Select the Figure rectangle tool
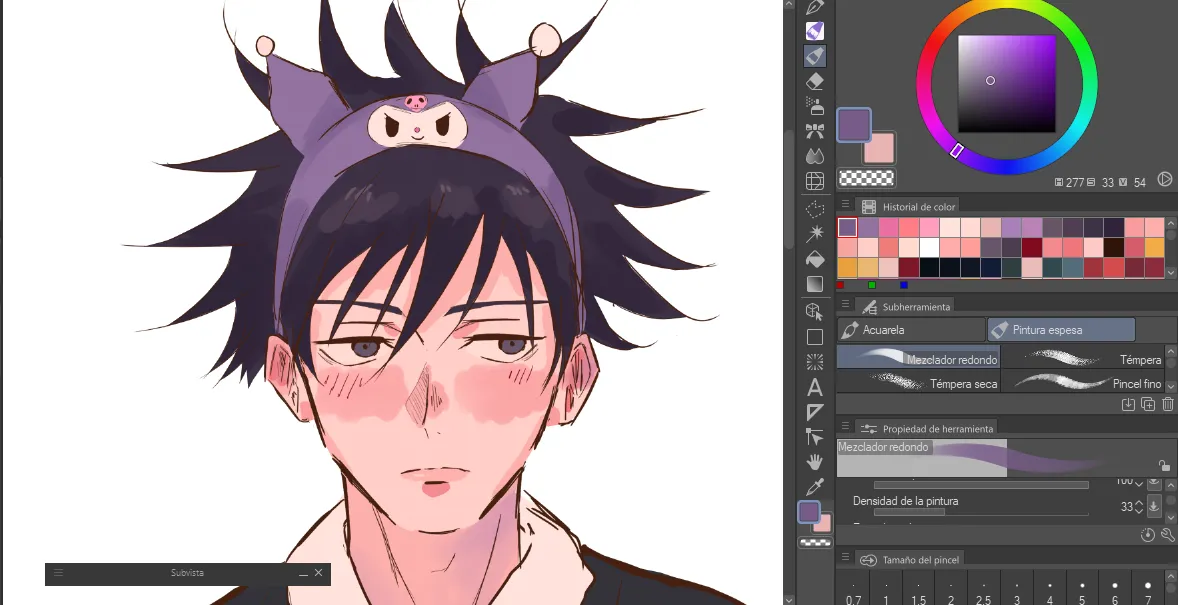1178x605 pixels. pos(814,337)
